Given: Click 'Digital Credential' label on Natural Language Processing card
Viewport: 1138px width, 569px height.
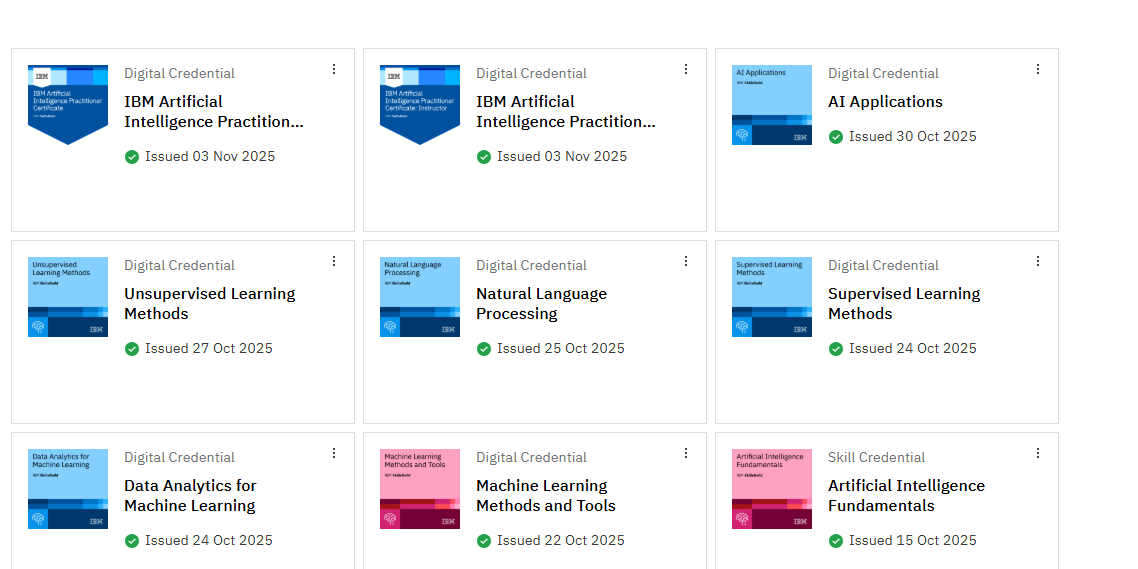Looking at the screenshot, I should [x=531, y=266].
